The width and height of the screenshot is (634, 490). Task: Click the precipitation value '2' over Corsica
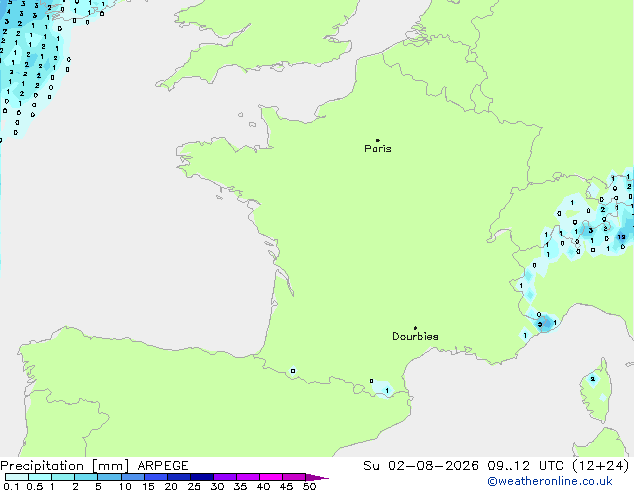(x=592, y=379)
